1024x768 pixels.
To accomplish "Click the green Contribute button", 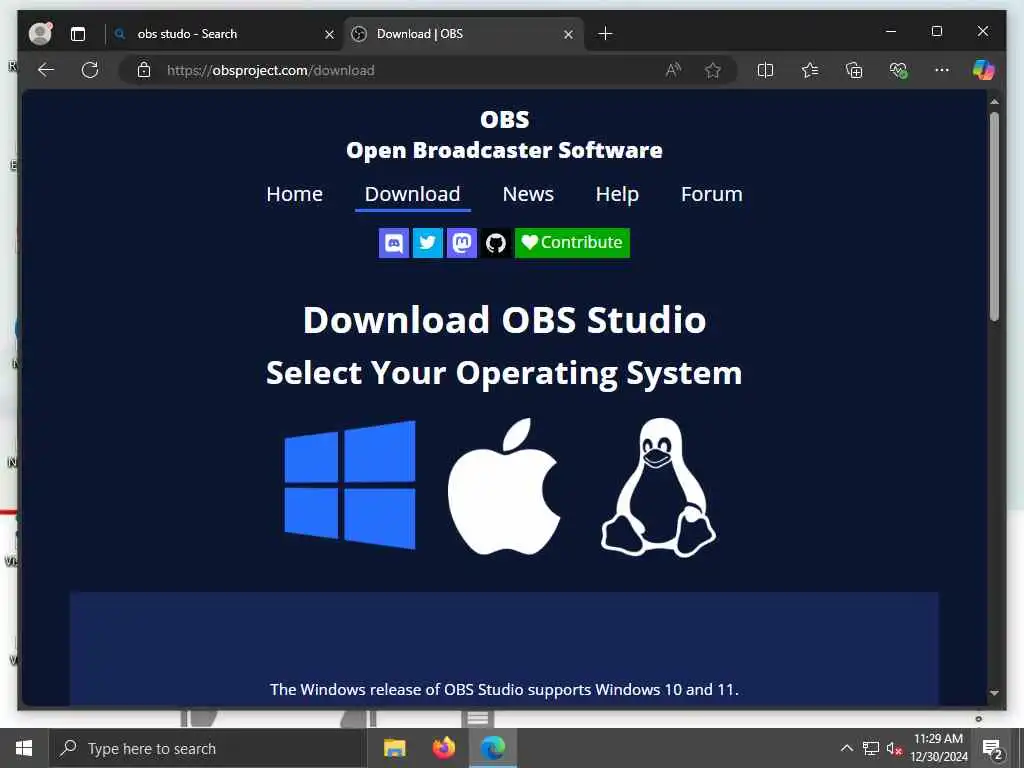I will (572, 243).
